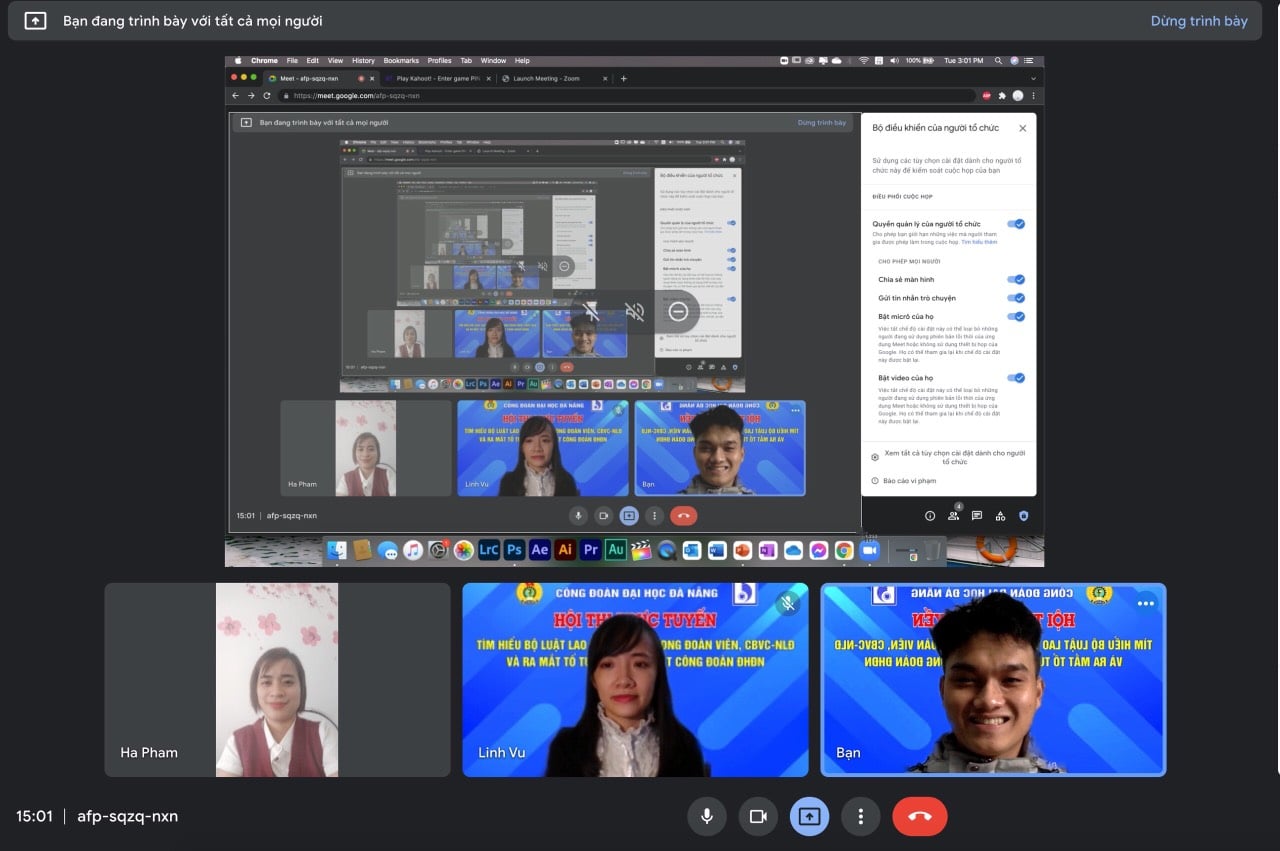
Task: Click Dừng trình bày in the top banner
Action: coord(1198,21)
